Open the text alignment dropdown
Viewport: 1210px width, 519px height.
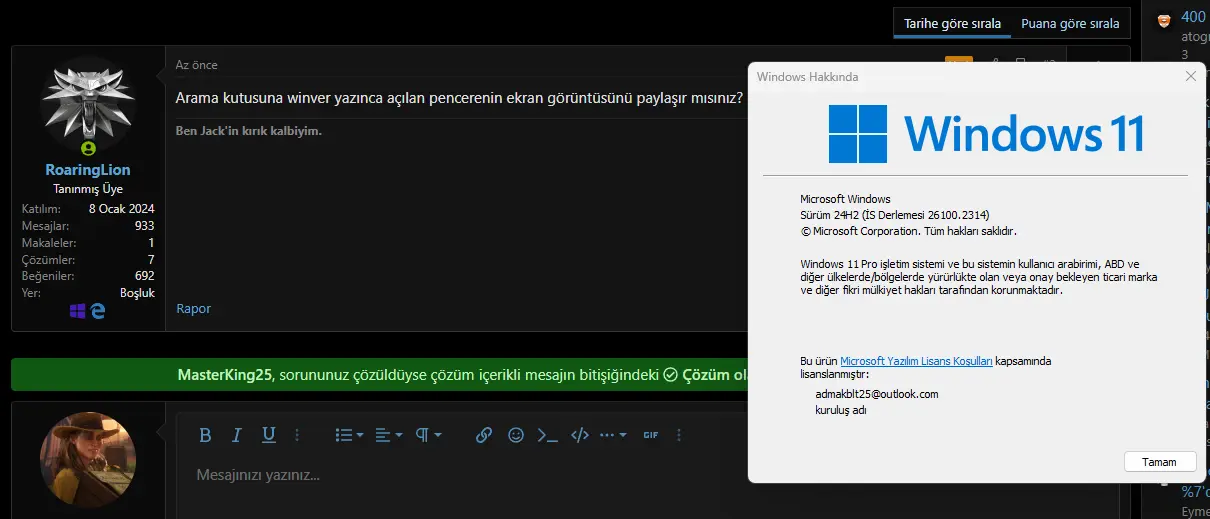coord(388,435)
